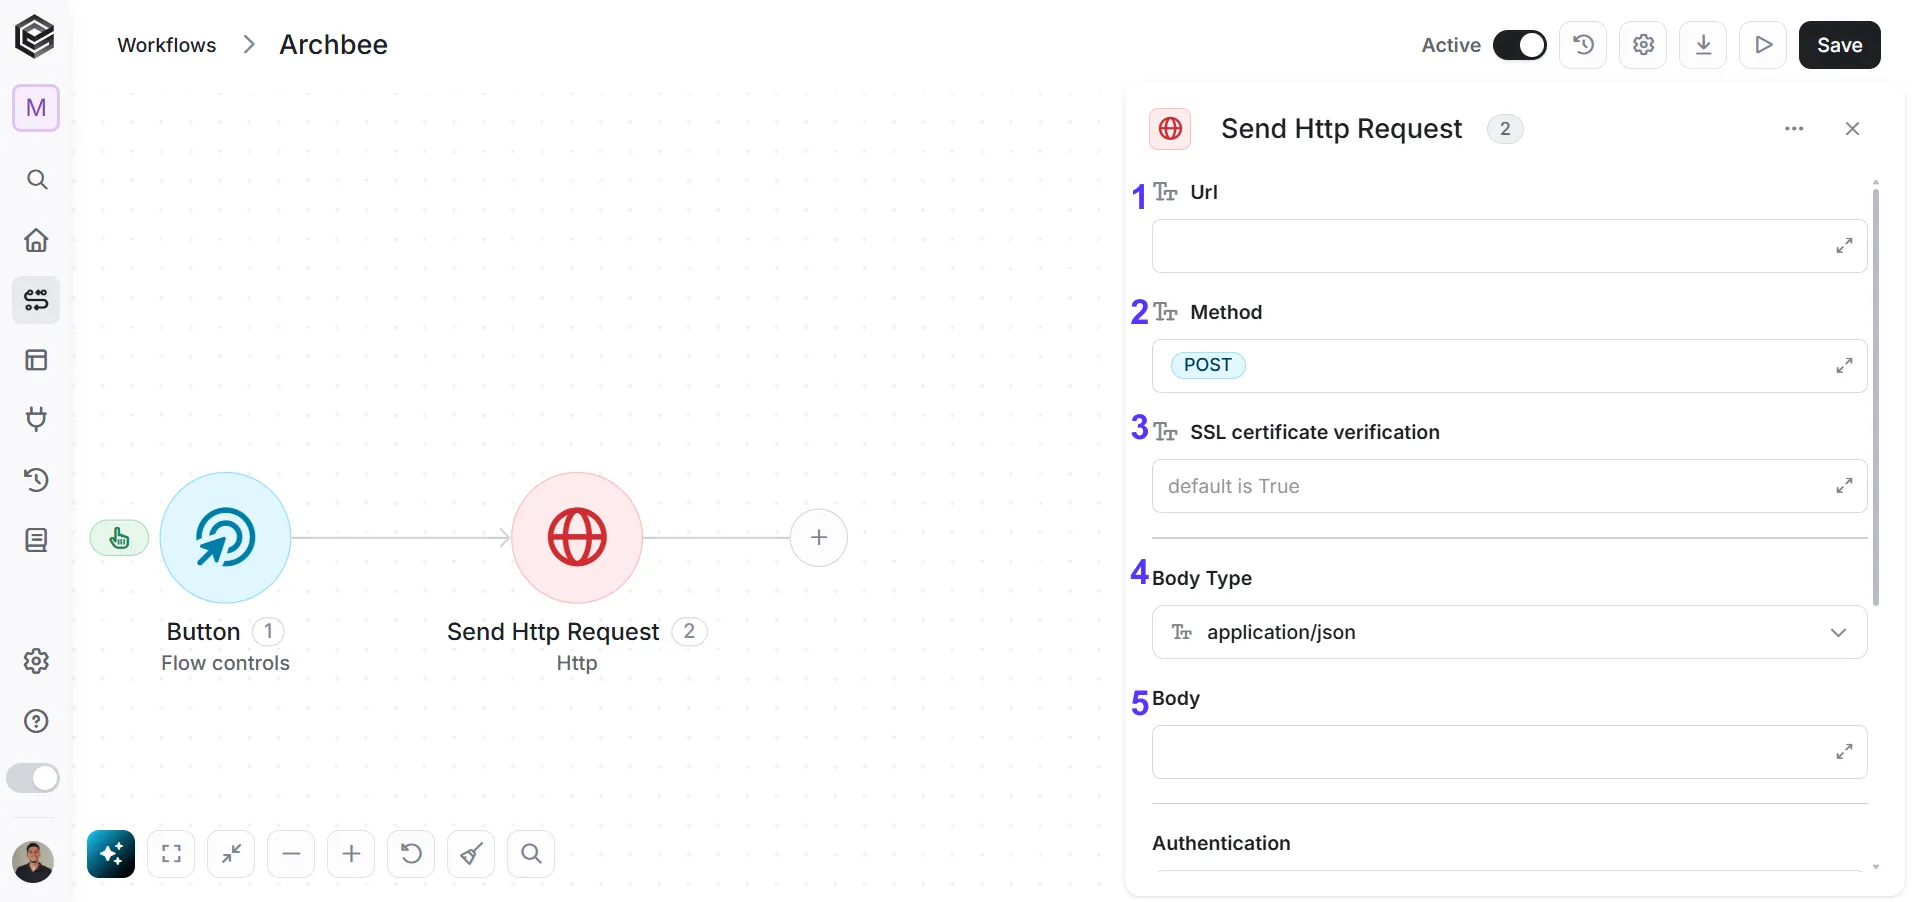
Task: Expand the Url field editor
Action: [x=1845, y=246]
